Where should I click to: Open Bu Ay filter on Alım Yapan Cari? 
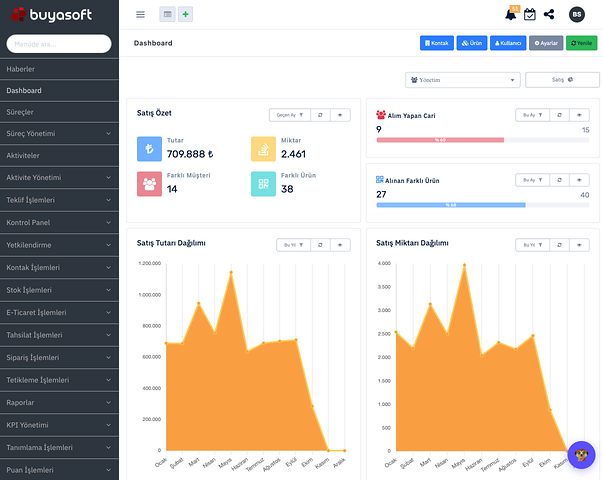pos(532,115)
